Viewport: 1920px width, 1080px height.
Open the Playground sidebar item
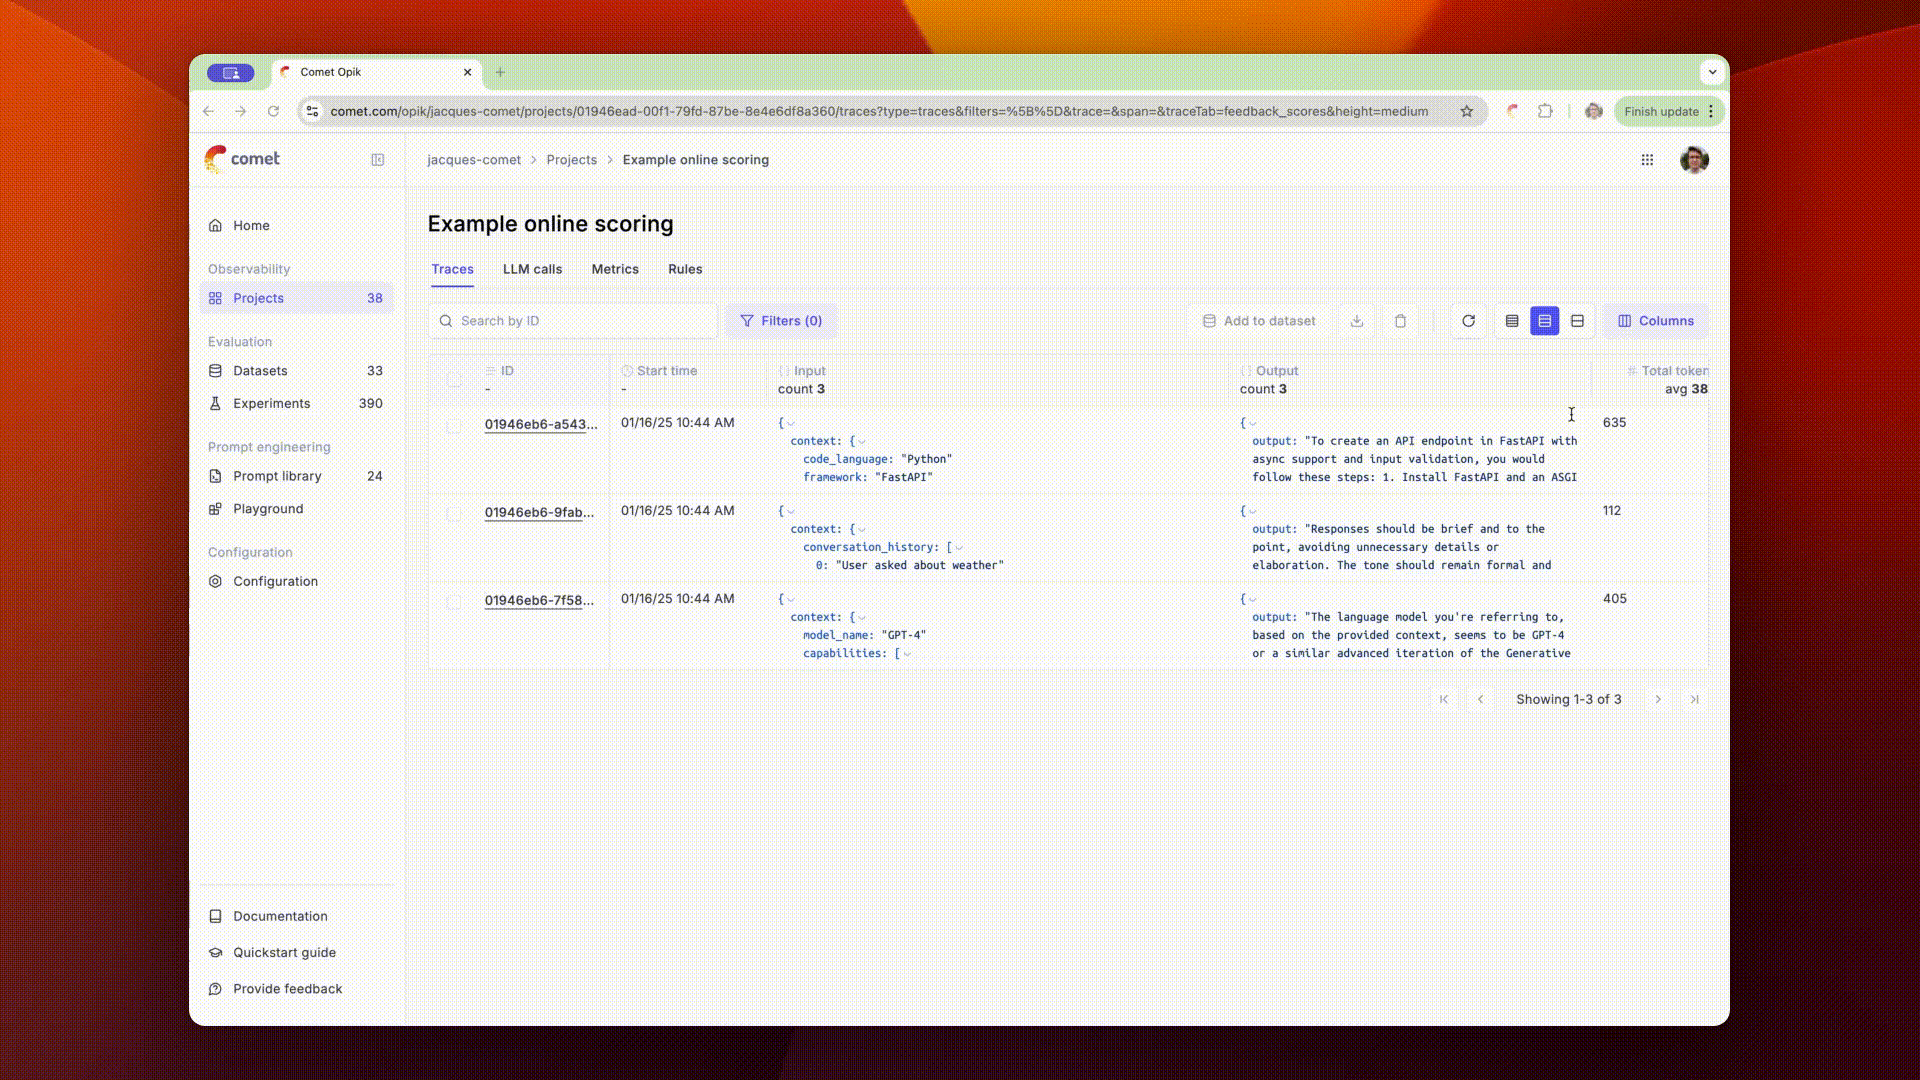click(x=268, y=509)
